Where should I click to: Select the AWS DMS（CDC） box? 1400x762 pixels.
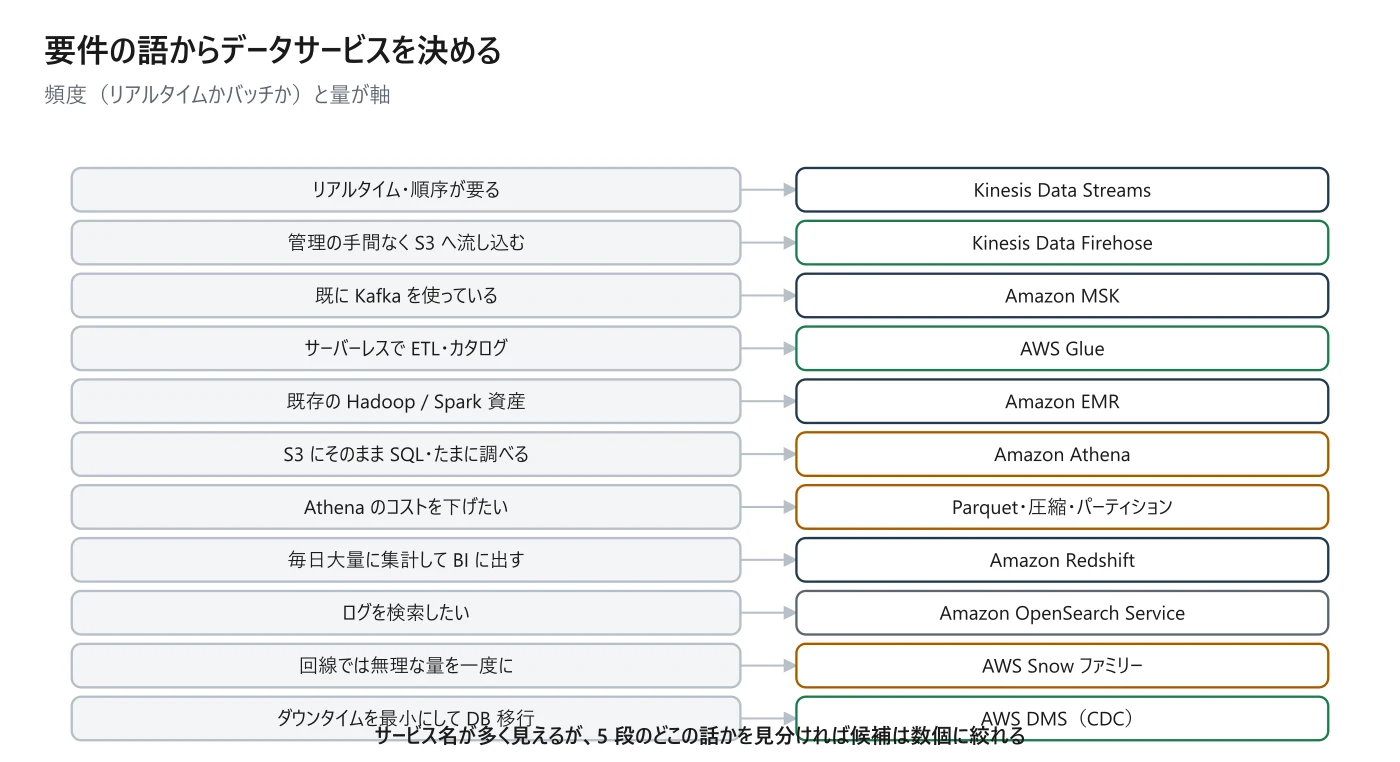point(1062,718)
